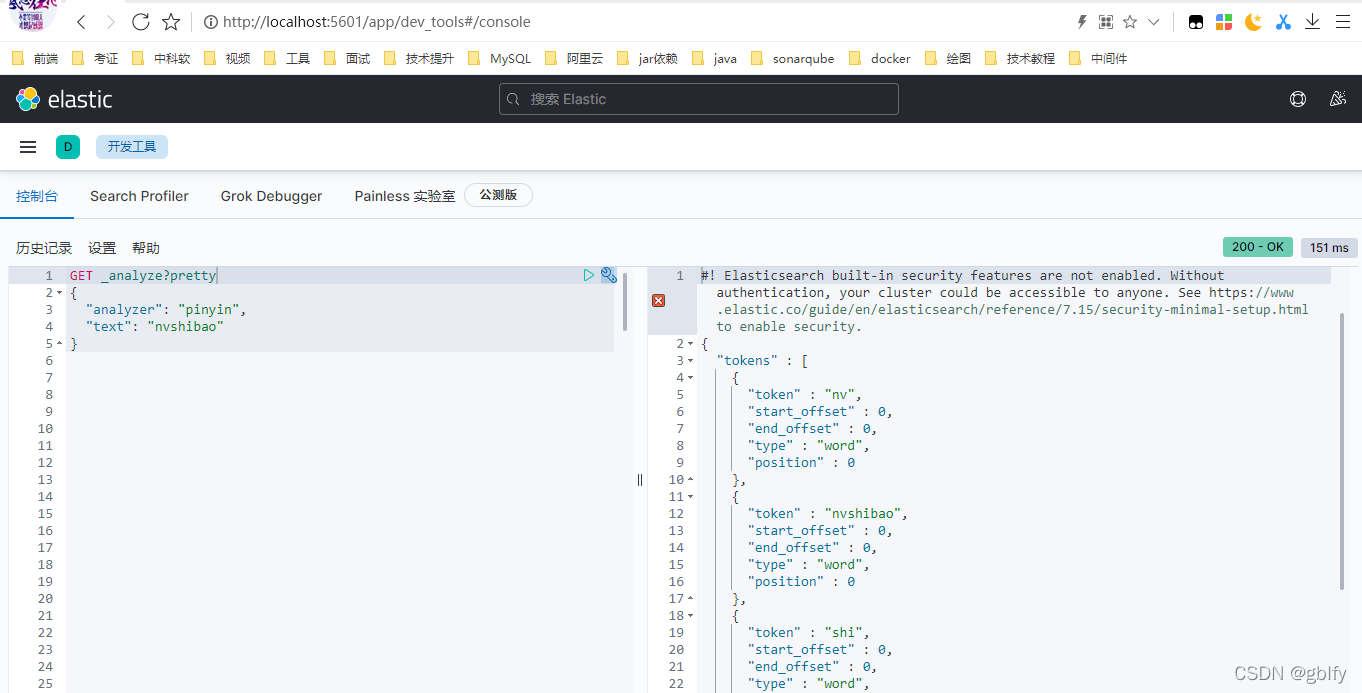Open the 前端 bookmark folder

35,58
